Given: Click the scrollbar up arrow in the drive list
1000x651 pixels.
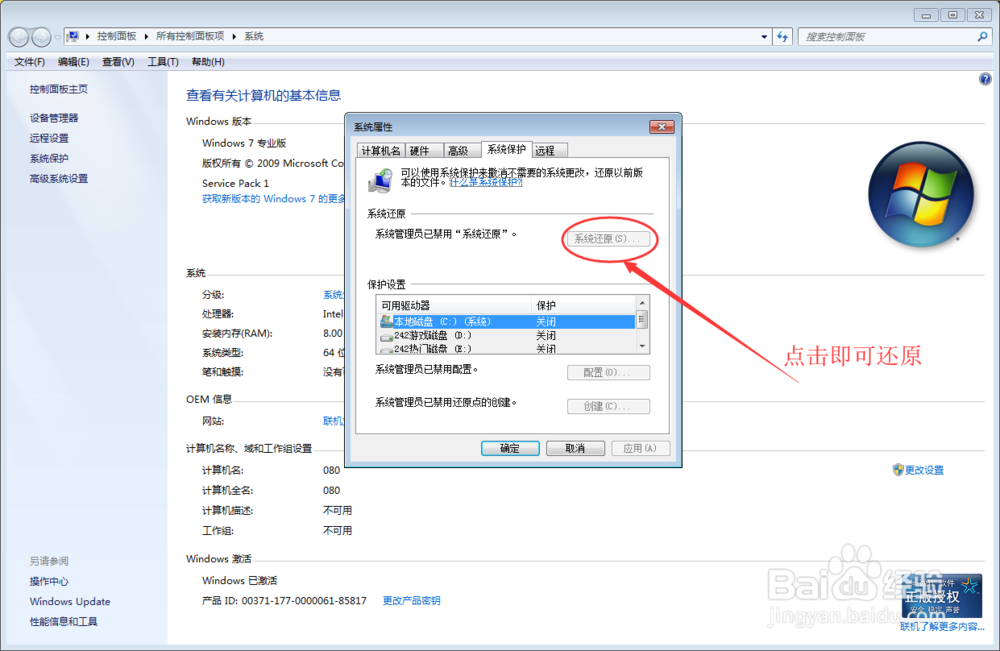Looking at the screenshot, I should click(x=642, y=304).
